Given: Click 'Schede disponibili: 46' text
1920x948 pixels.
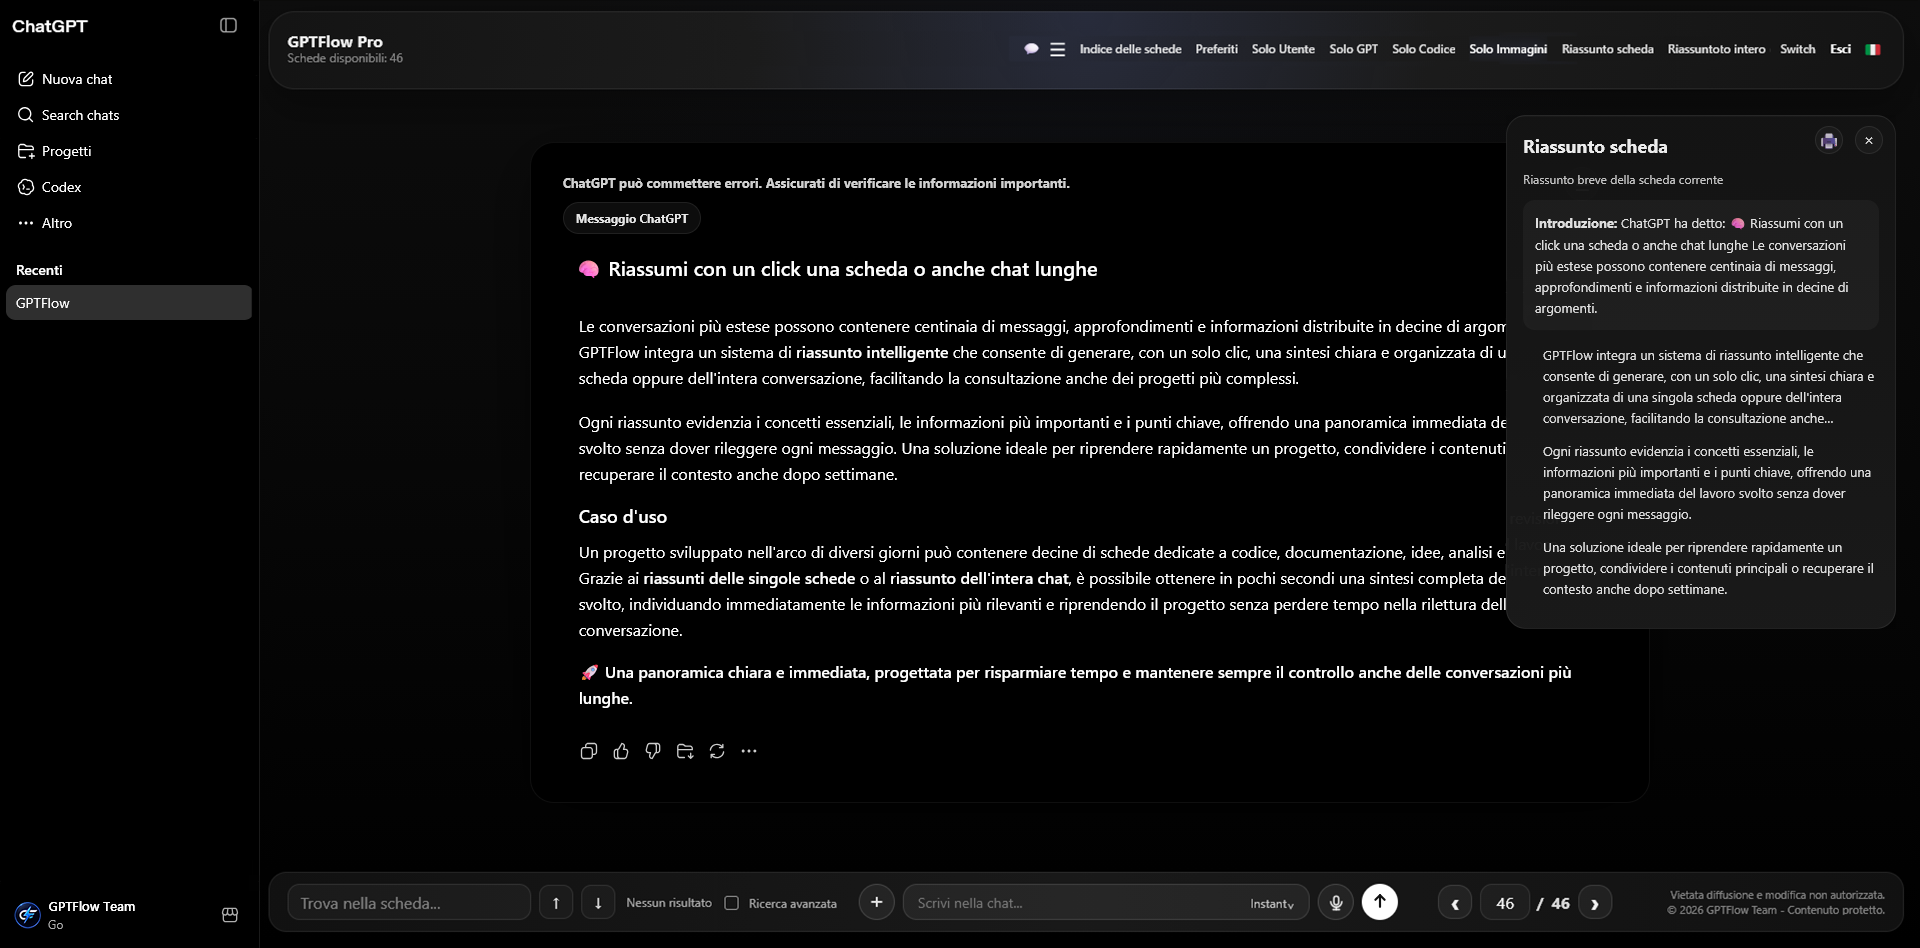Looking at the screenshot, I should point(345,59).
